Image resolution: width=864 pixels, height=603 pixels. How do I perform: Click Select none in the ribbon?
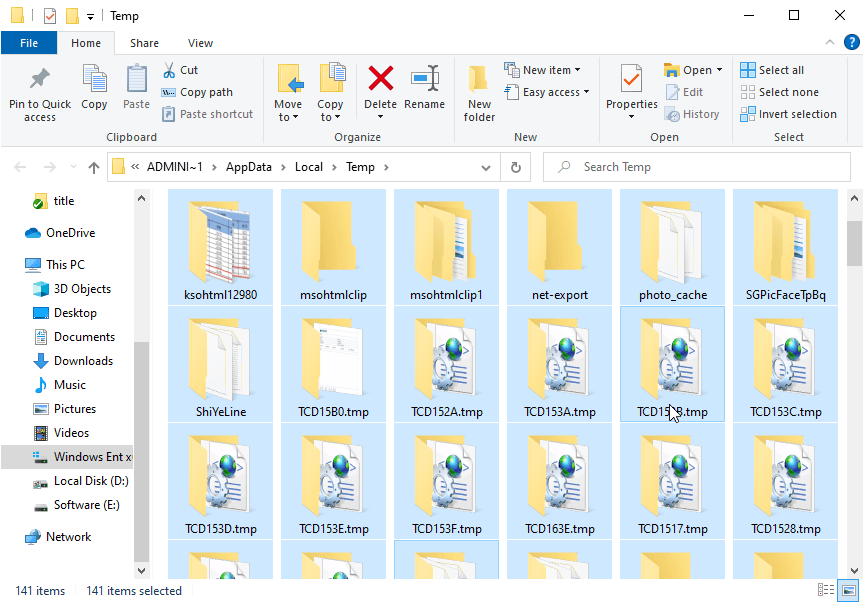[x=779, y=92]
